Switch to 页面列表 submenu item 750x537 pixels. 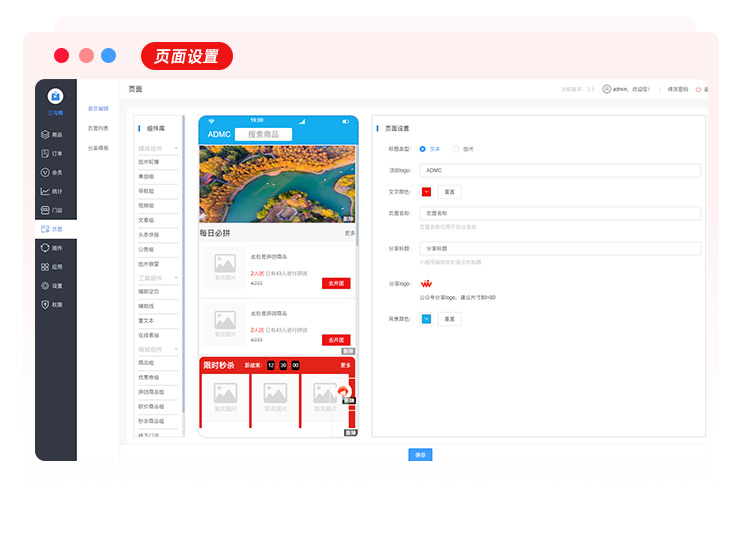[98, 128]
